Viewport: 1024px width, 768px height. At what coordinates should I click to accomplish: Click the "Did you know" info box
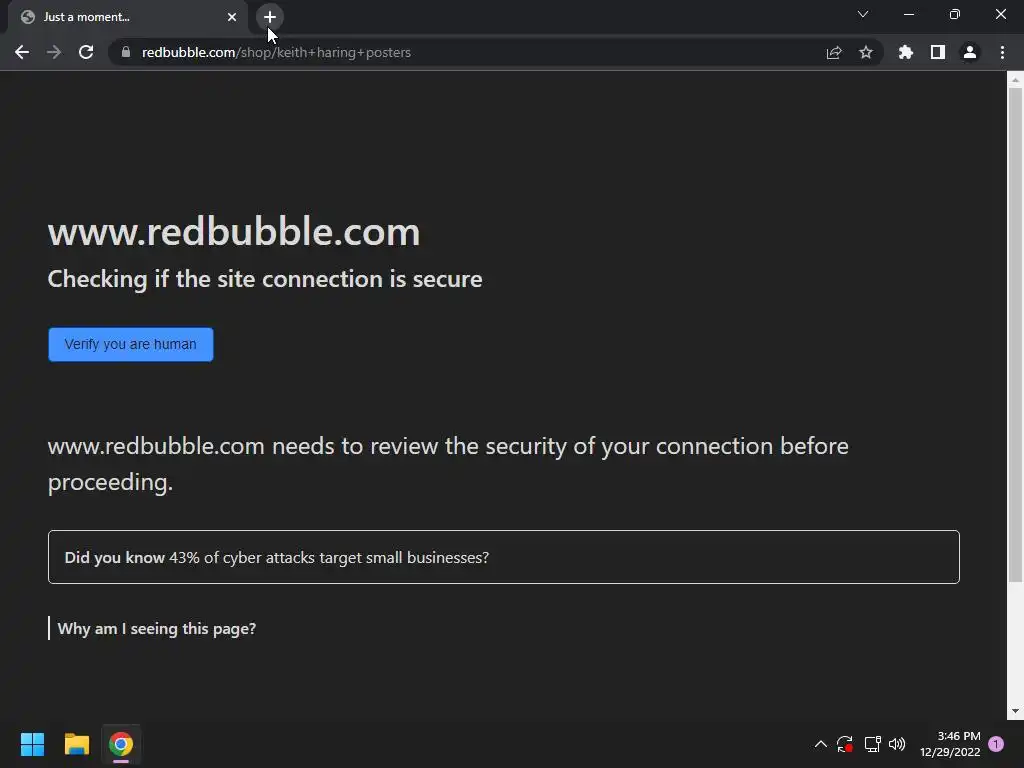click(504, 557)
